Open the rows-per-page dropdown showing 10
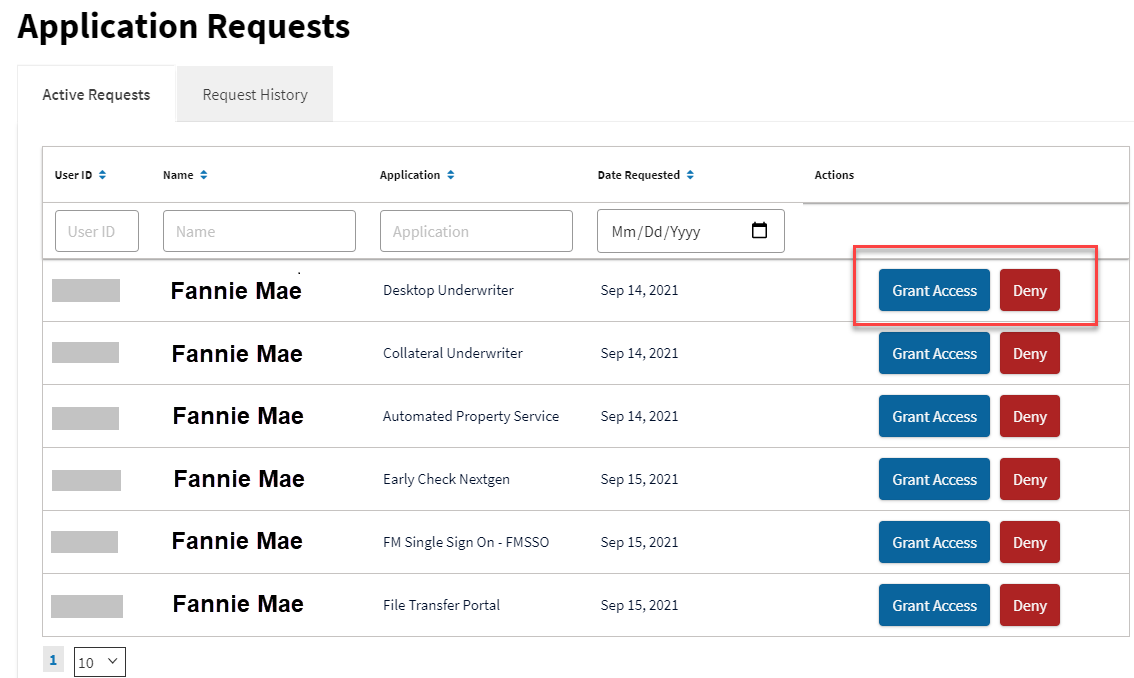The width and height of the screenshot is (1134, 678). tap(99, 661)
